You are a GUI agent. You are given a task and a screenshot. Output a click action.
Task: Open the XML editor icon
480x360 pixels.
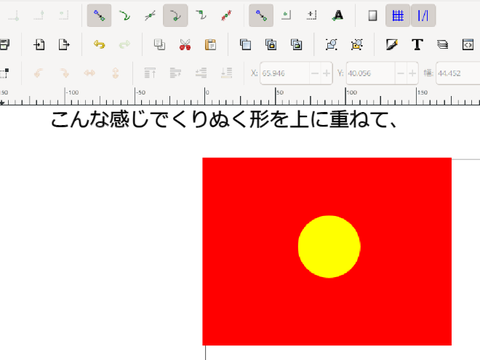[468, 44]
